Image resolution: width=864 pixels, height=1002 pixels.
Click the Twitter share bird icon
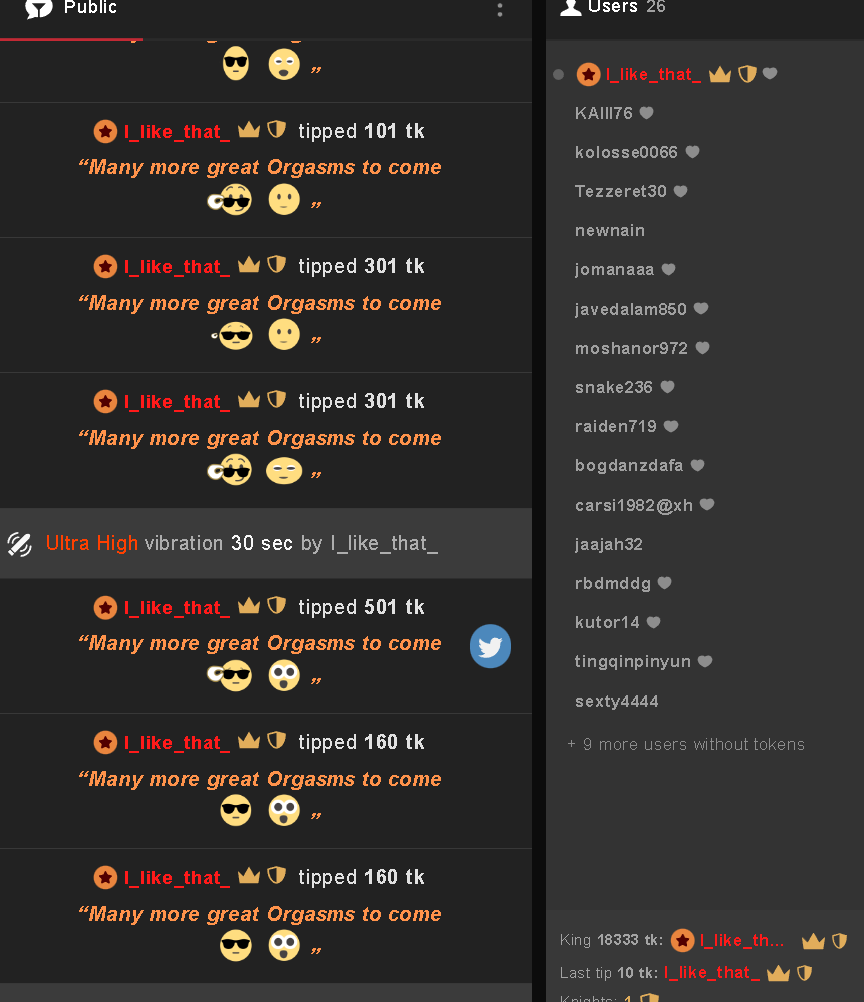490,646
